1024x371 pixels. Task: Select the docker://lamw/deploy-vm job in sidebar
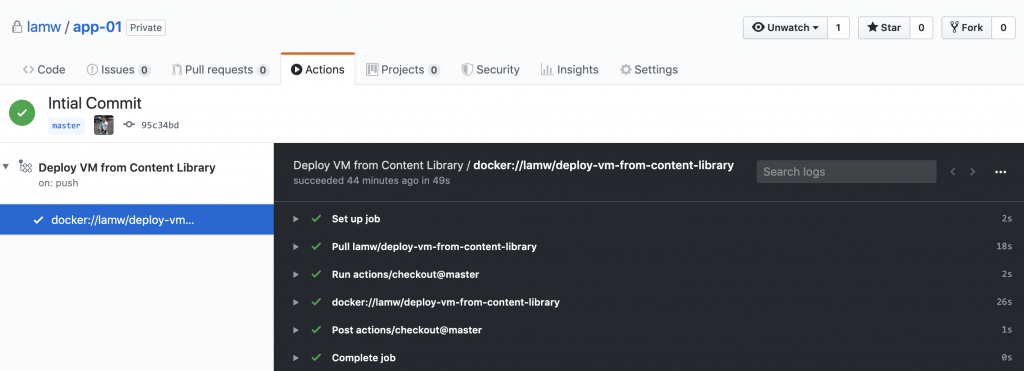click(137, 220)
